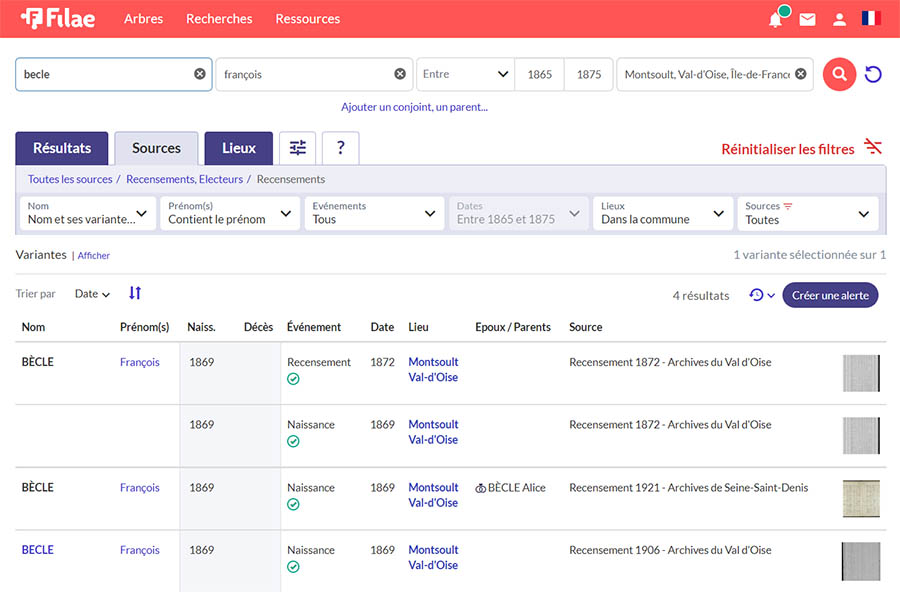
Task: Open the Recensement 1921 document thumbnail
Action: tap(861, 498)
